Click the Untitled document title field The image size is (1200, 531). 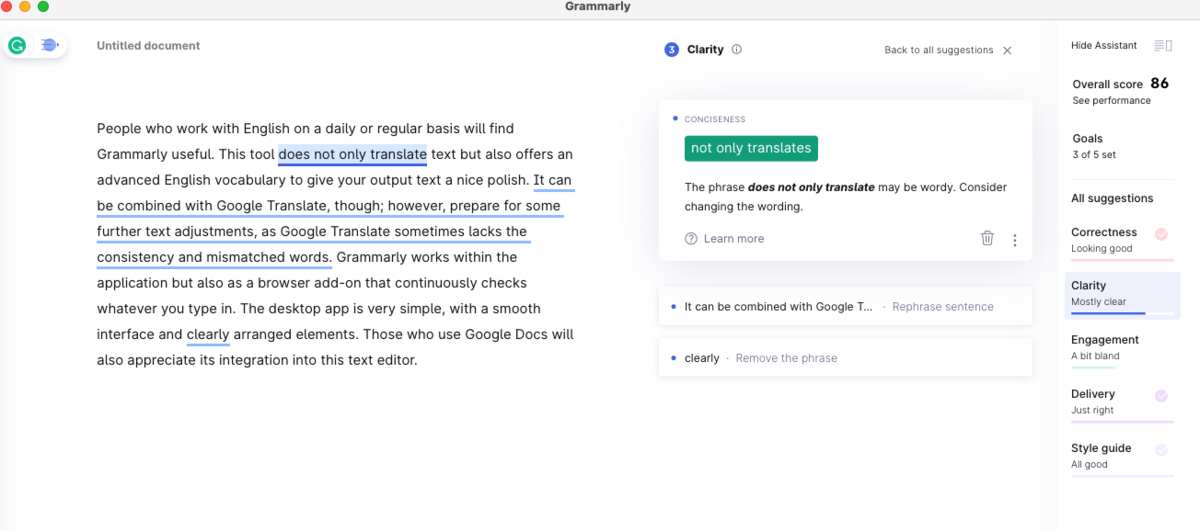pos(148,46)
